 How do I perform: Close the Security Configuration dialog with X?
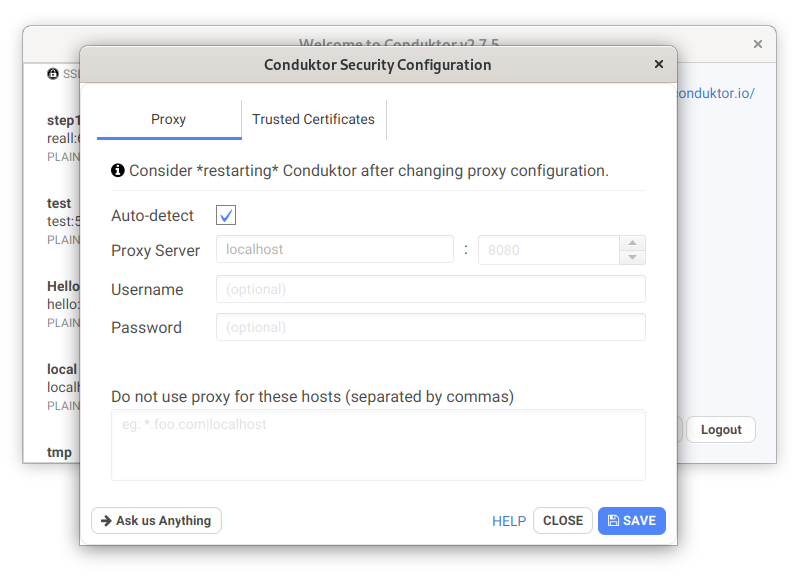click(x=659, y=64)
